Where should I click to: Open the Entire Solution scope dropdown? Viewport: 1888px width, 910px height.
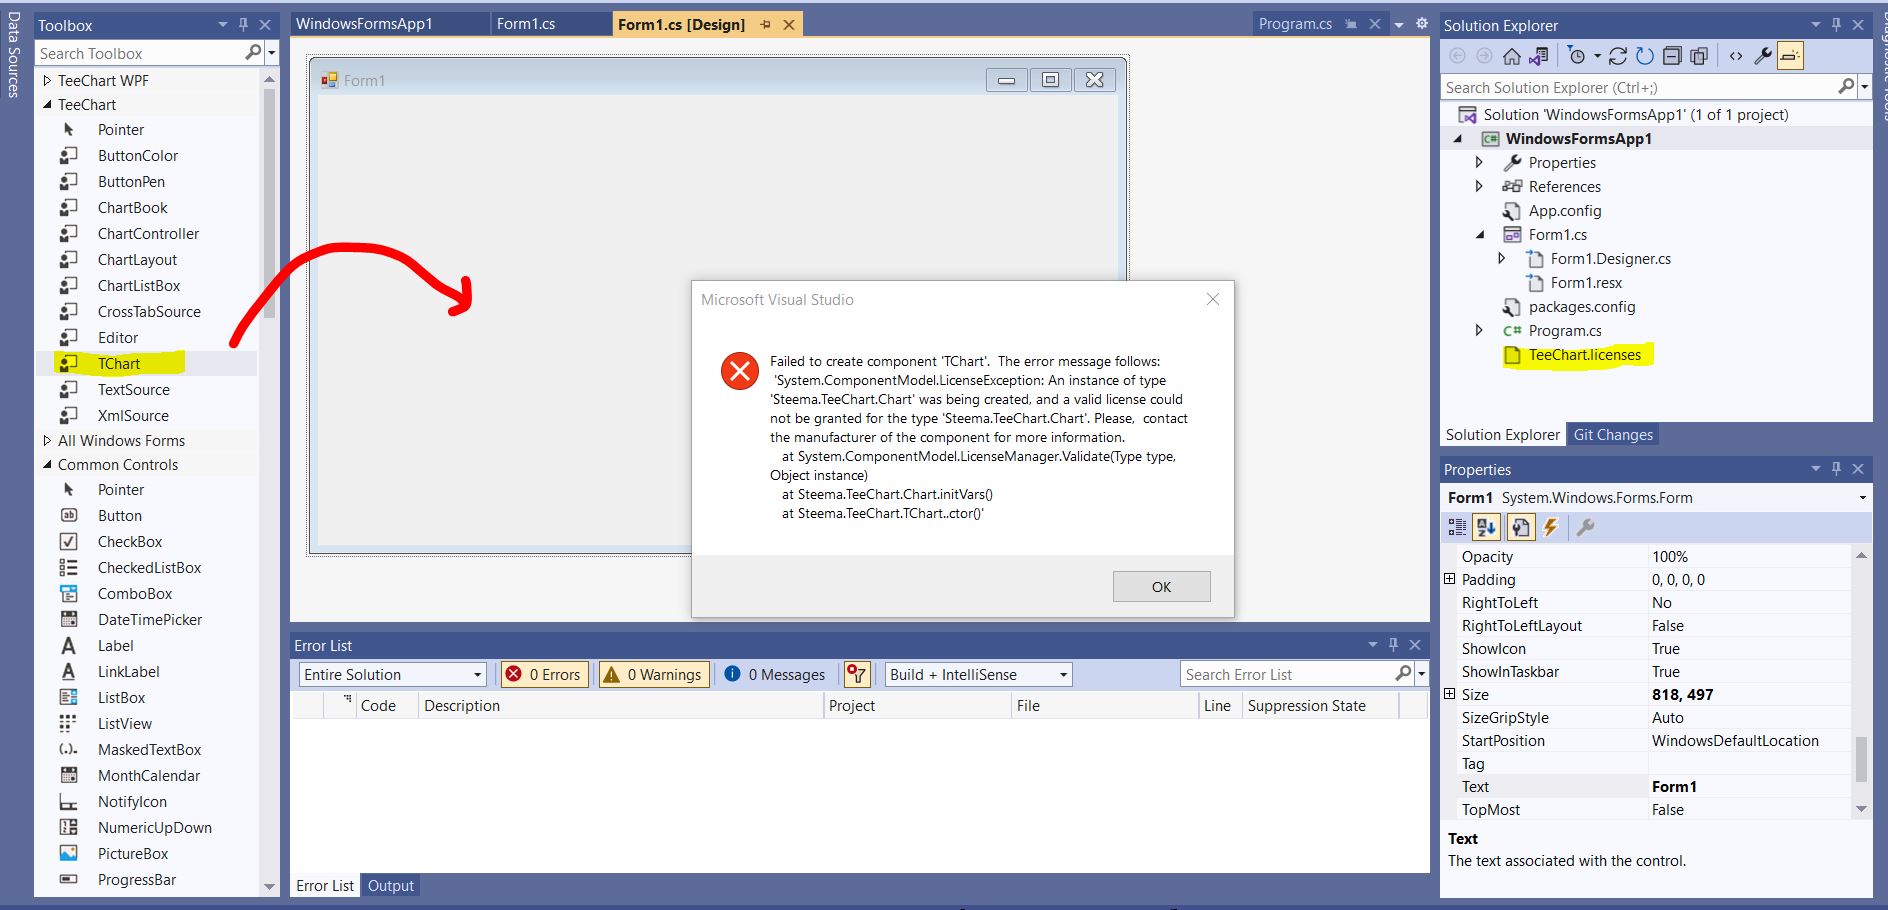pos(392,674)
